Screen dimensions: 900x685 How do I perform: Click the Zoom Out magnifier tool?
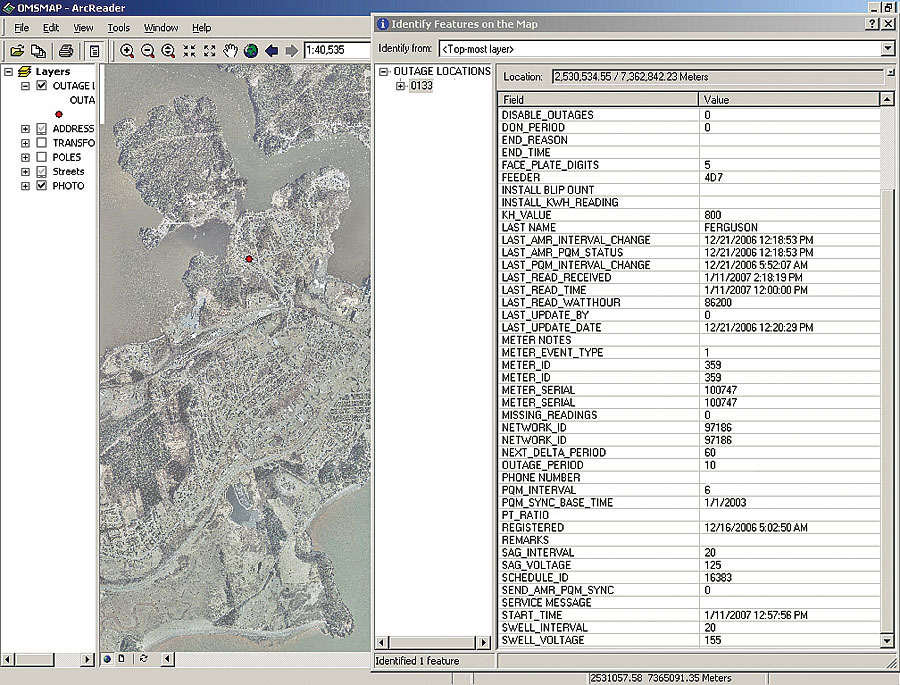tap(147, 50)
